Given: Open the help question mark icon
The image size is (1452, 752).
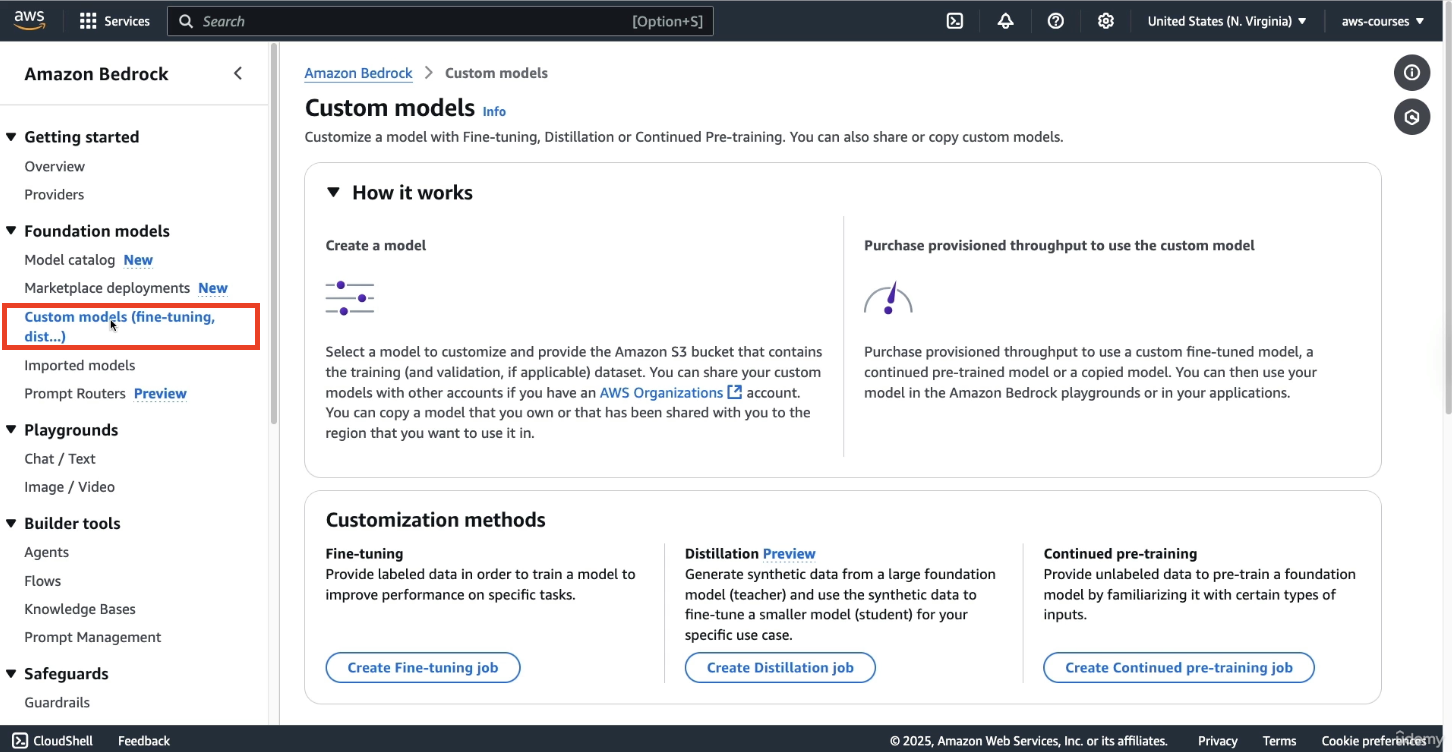Looking at the screenshot, I should click(1056, 21).
